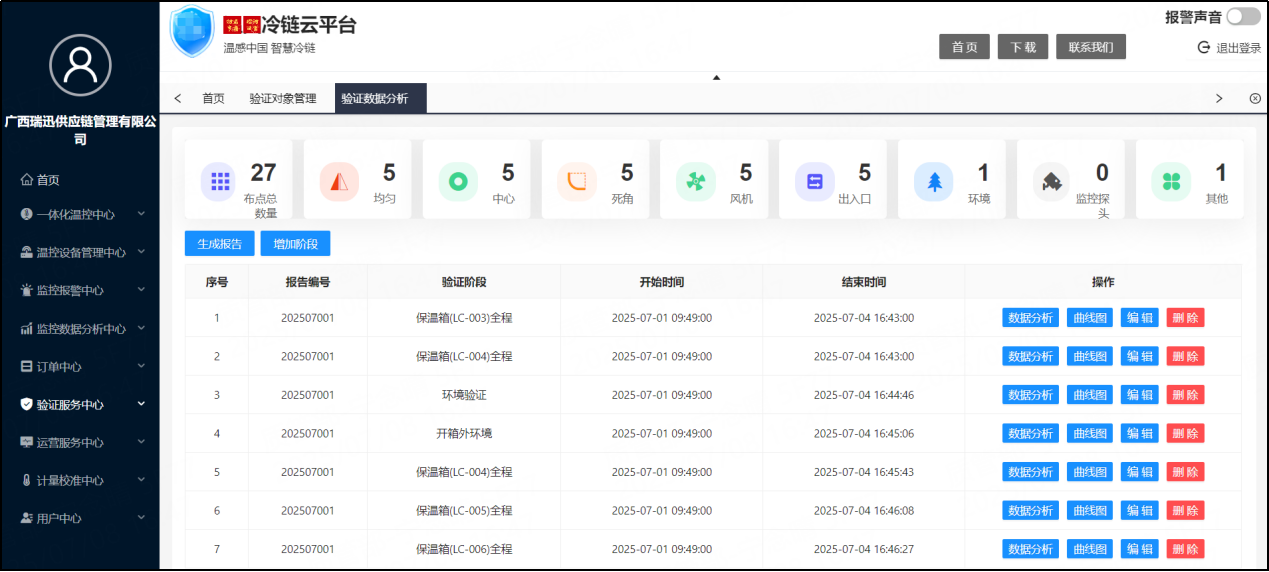
Task: Toggle the 报警声音 switch
Action: point(1243,16)
